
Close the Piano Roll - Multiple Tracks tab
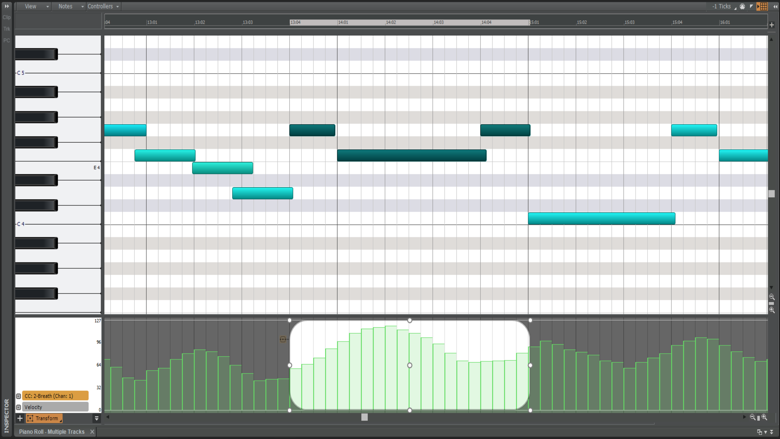[92, 432]
